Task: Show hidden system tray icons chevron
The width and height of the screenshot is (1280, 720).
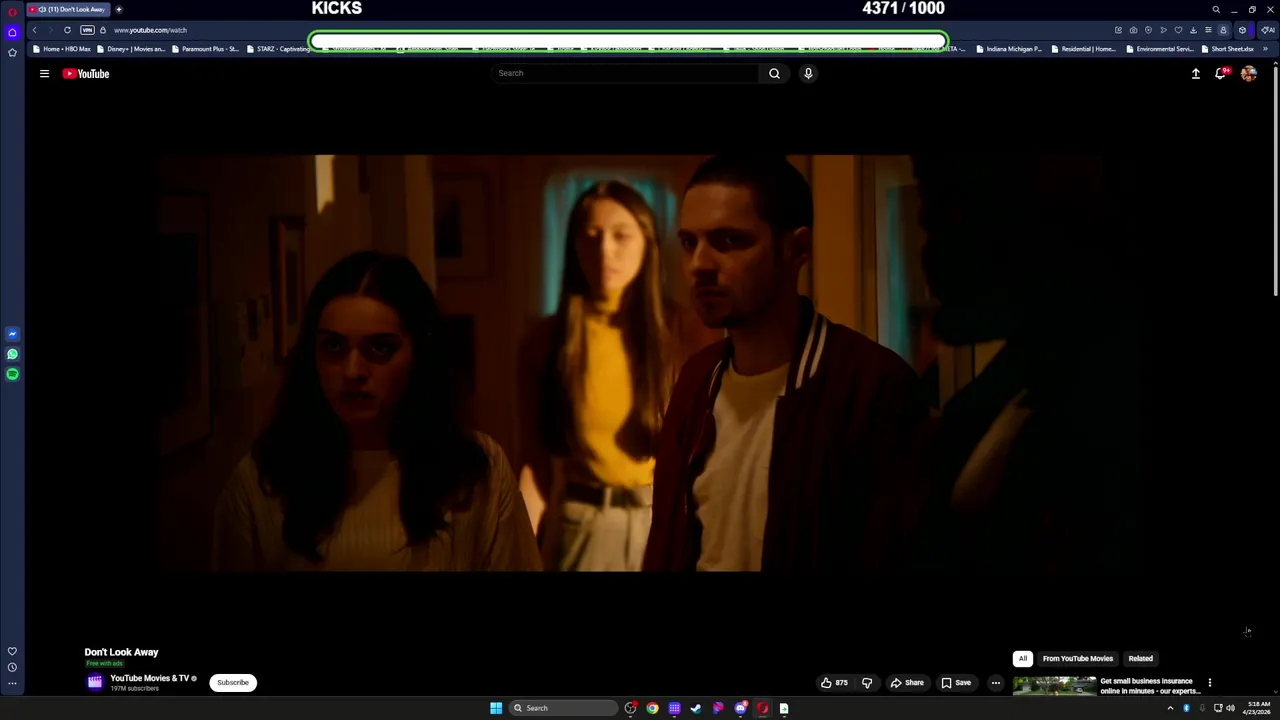Action: coord(1170,708)
